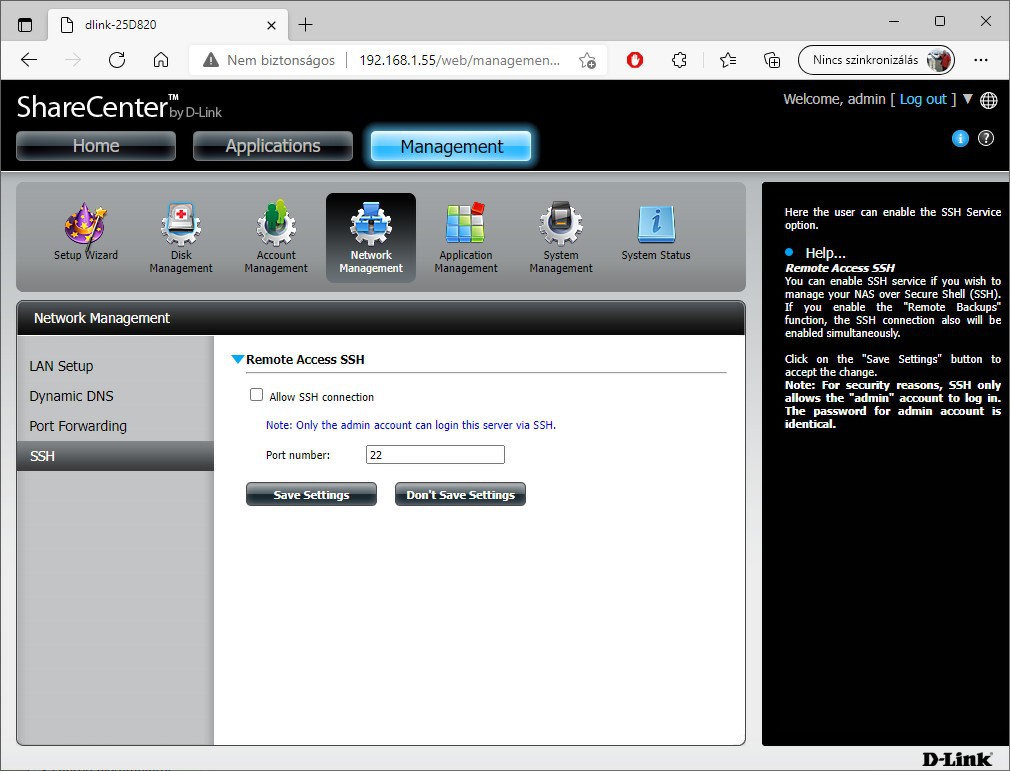Click the admin account SSH note text
The width and height of the screenshot is (1010, 771).
click(x=410, y=425)
